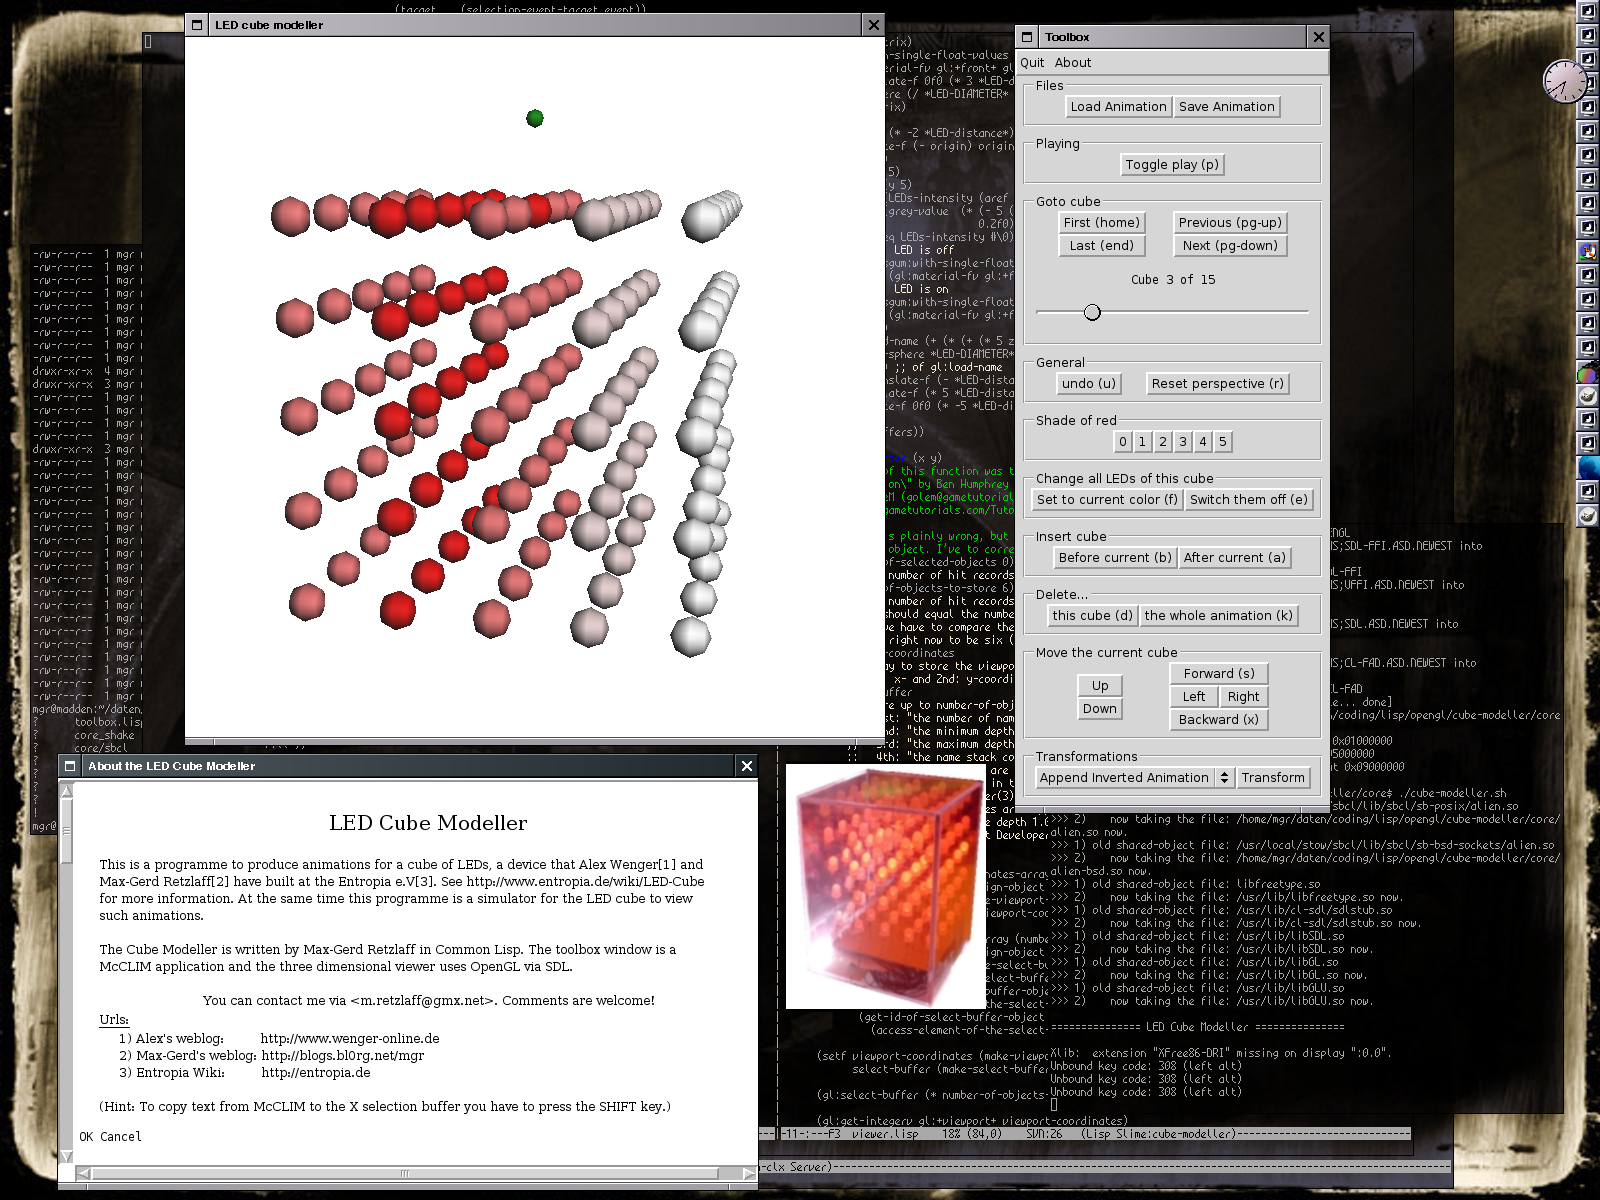
Task: Select shade of red 0
Action: point(1123,442)
